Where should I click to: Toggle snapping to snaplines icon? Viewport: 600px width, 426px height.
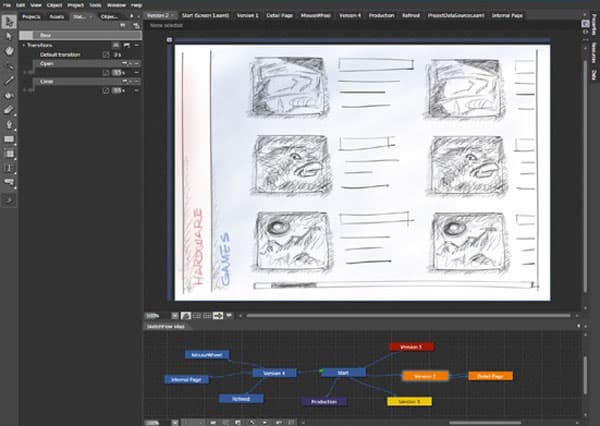pos(218,316)
